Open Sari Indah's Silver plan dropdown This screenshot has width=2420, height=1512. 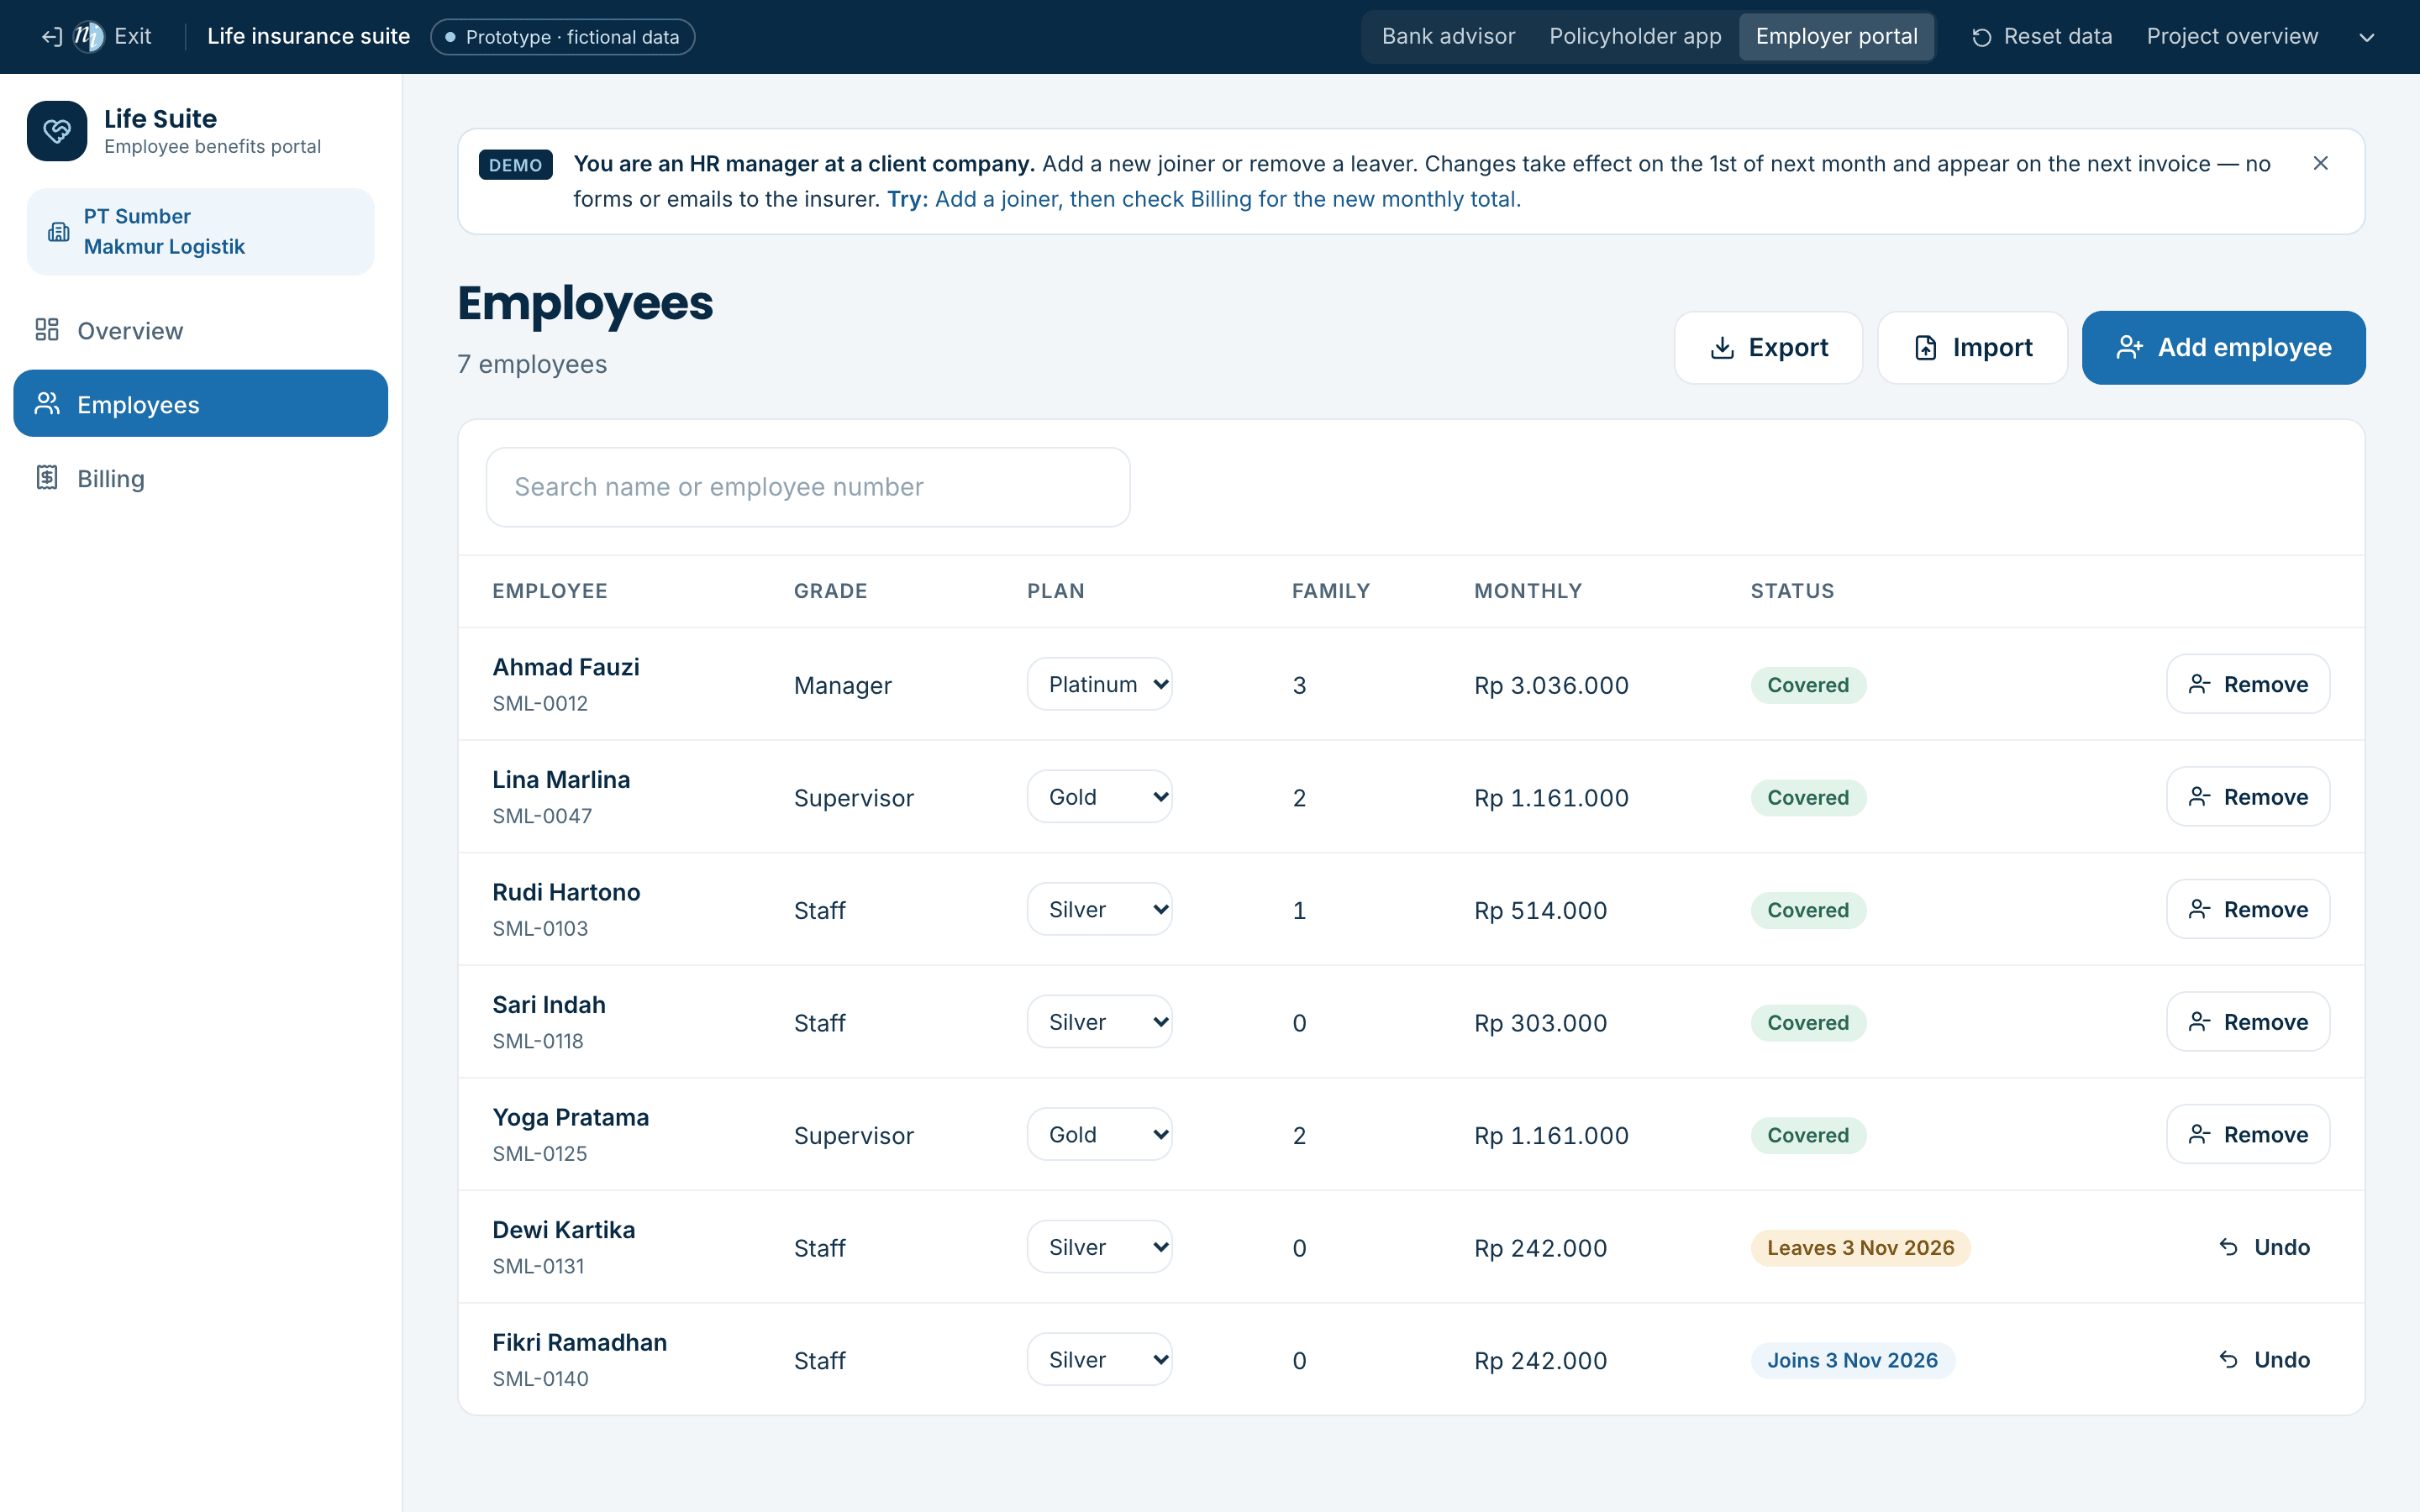[x=1099, y=1022]
